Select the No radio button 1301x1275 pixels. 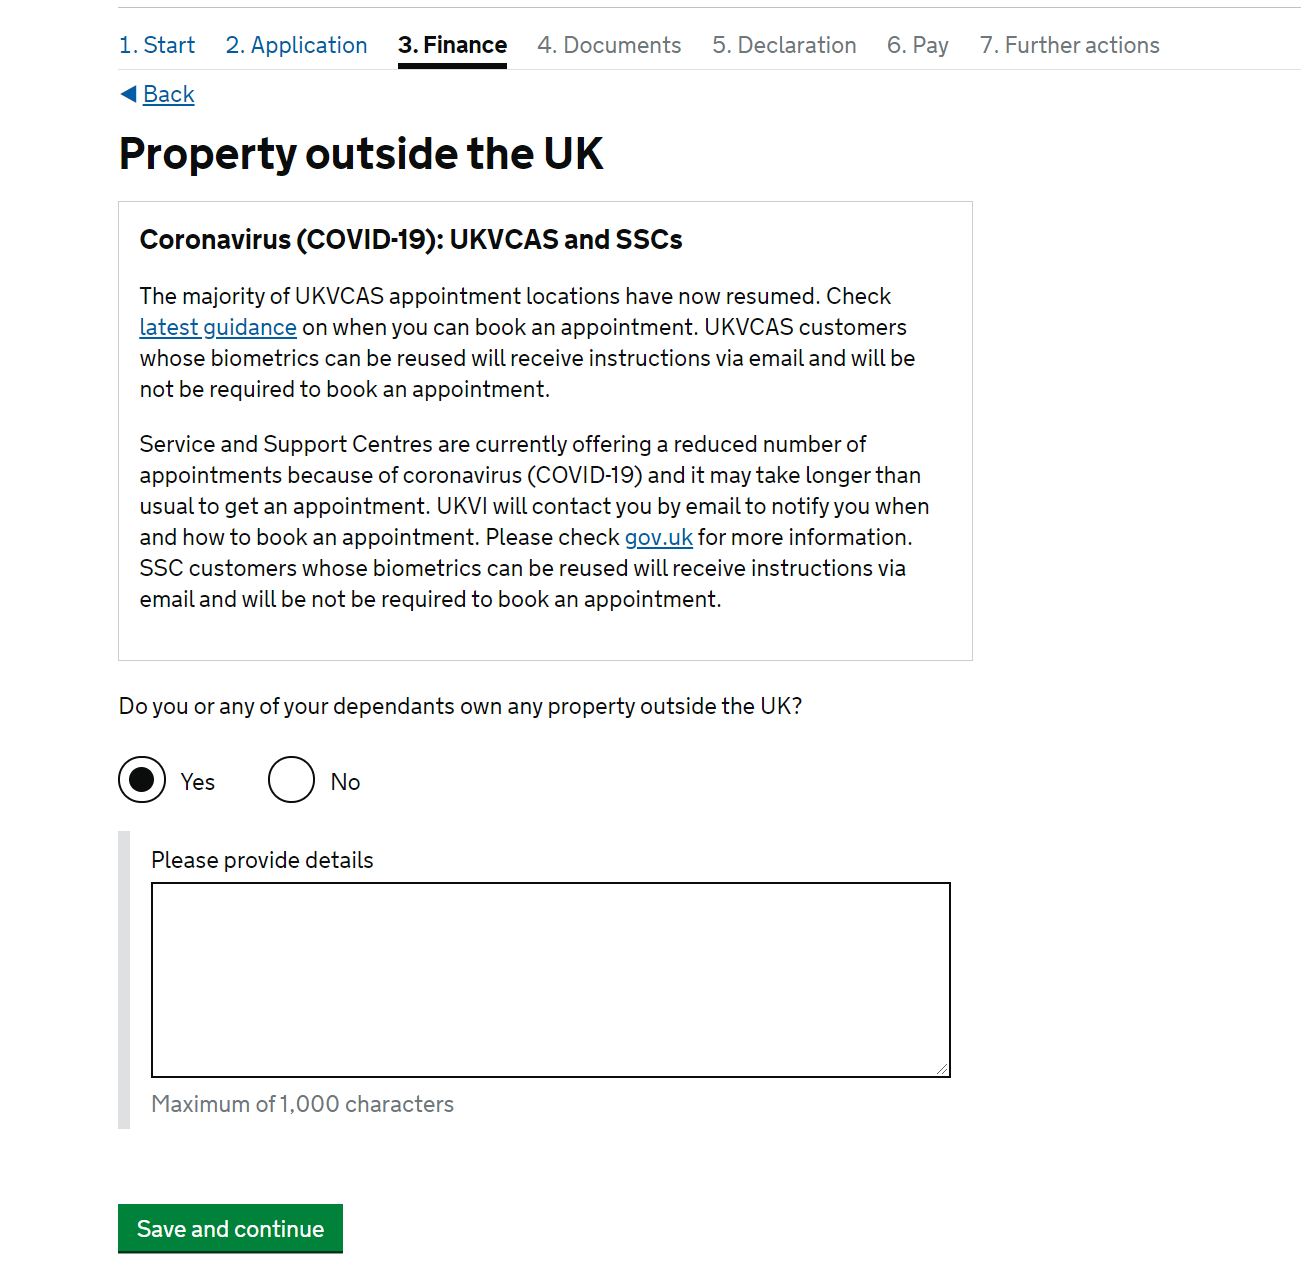coord(292,780)
